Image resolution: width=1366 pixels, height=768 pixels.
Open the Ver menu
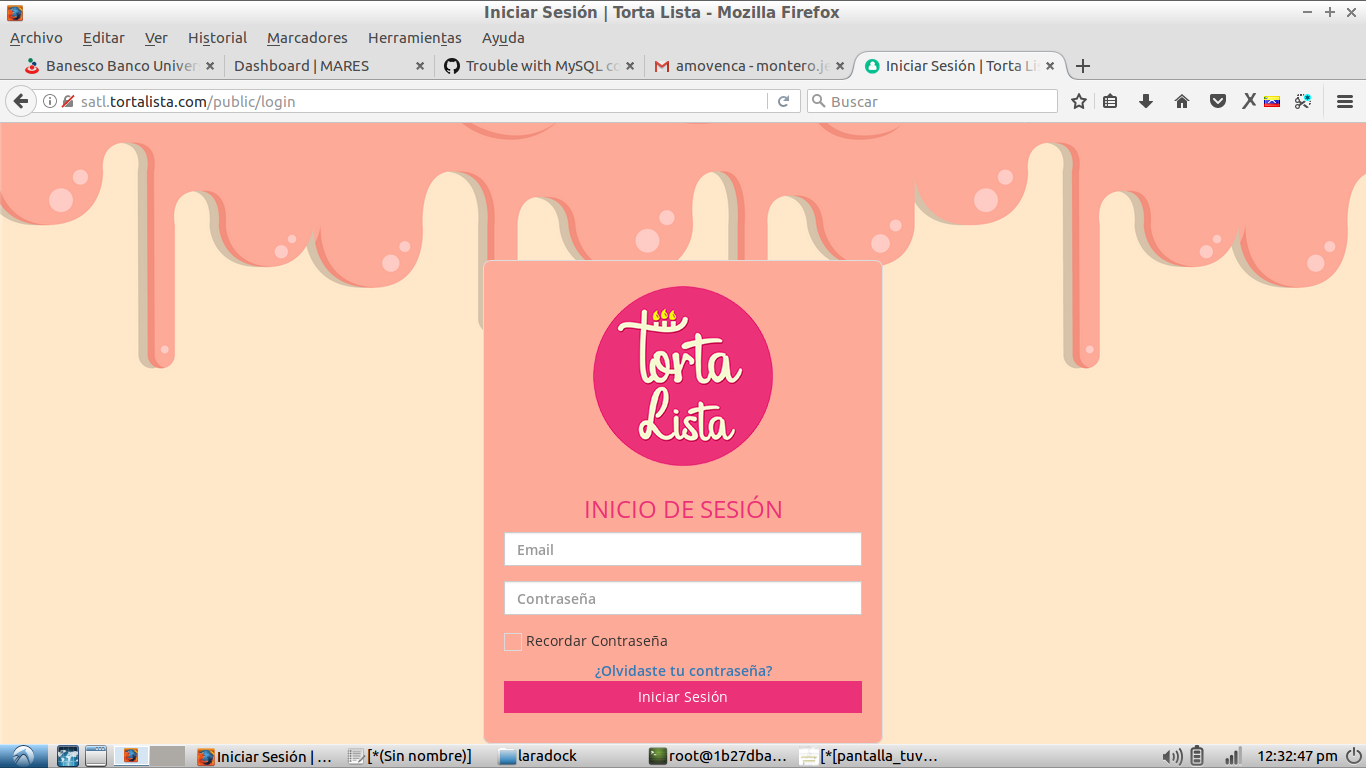point(156,38)
